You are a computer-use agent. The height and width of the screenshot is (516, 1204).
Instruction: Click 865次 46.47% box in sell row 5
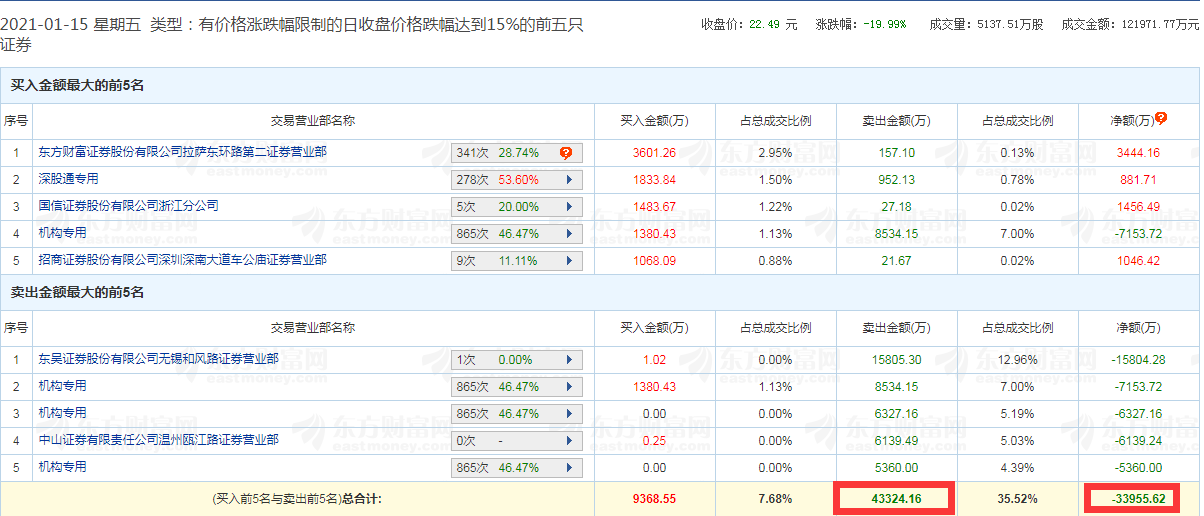(516, 467)
